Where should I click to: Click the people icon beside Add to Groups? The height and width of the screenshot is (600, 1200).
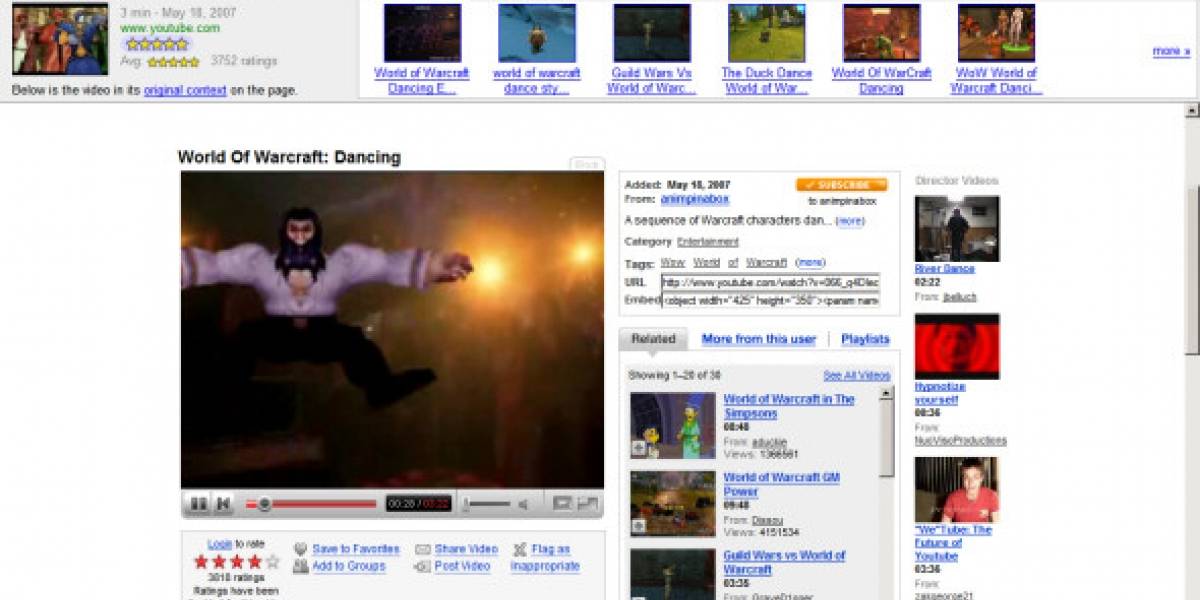[x=300, y=566]
